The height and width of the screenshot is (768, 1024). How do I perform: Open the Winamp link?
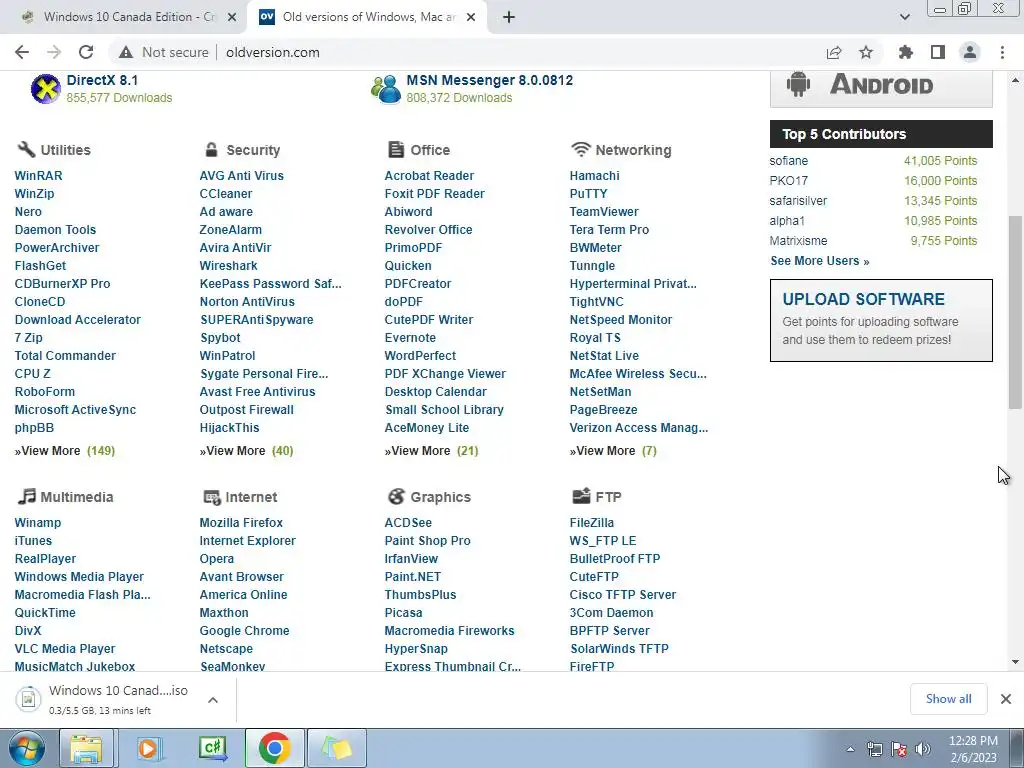38,522
